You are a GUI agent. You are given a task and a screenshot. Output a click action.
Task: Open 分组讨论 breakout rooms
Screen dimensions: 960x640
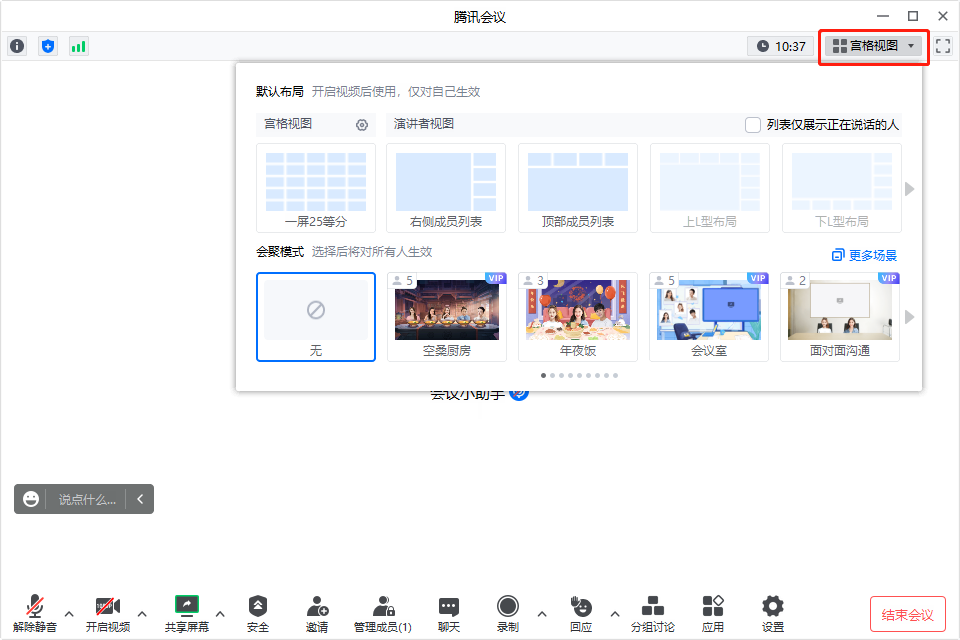(x=653, y=614)
